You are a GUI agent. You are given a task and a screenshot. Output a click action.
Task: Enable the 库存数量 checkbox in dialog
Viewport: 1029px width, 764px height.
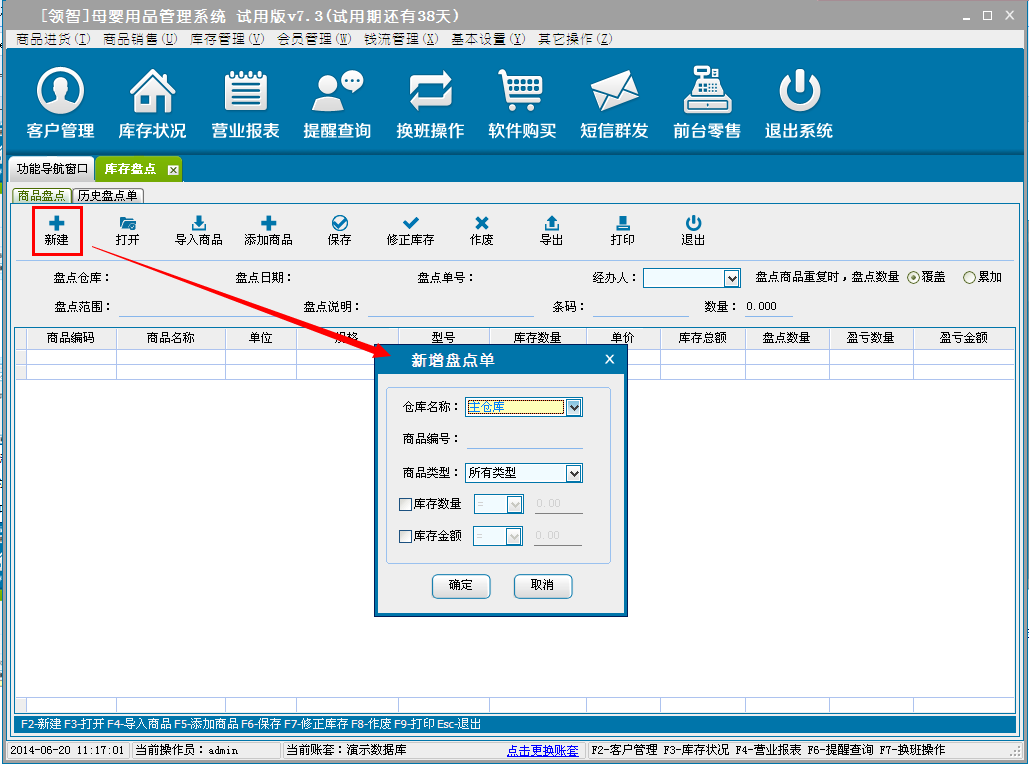[x=406, y=505]
